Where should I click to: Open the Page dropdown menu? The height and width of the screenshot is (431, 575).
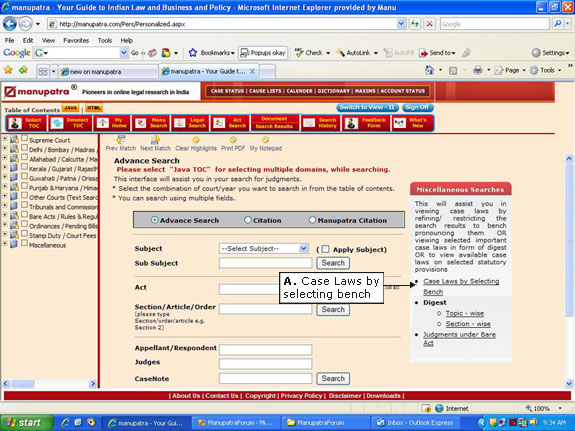point(510,70)
